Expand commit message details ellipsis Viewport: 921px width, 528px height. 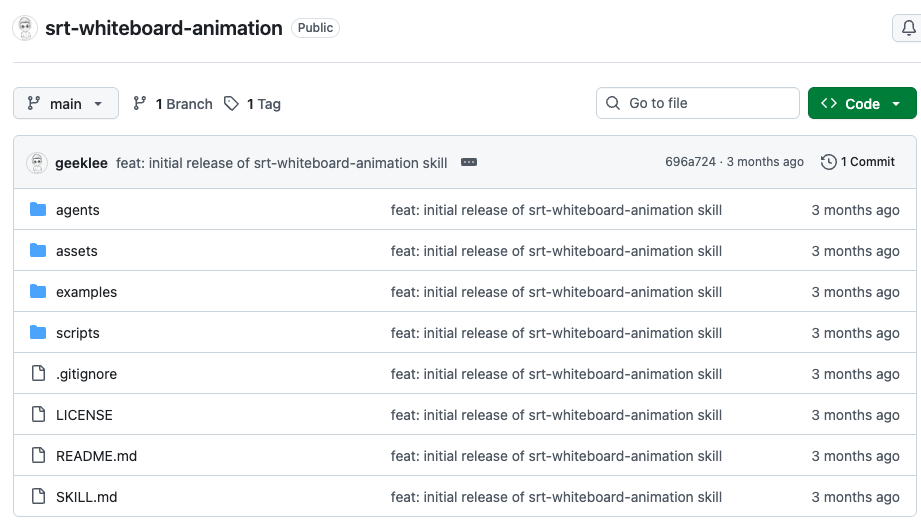pyautogui.click(x=469, y=162)
